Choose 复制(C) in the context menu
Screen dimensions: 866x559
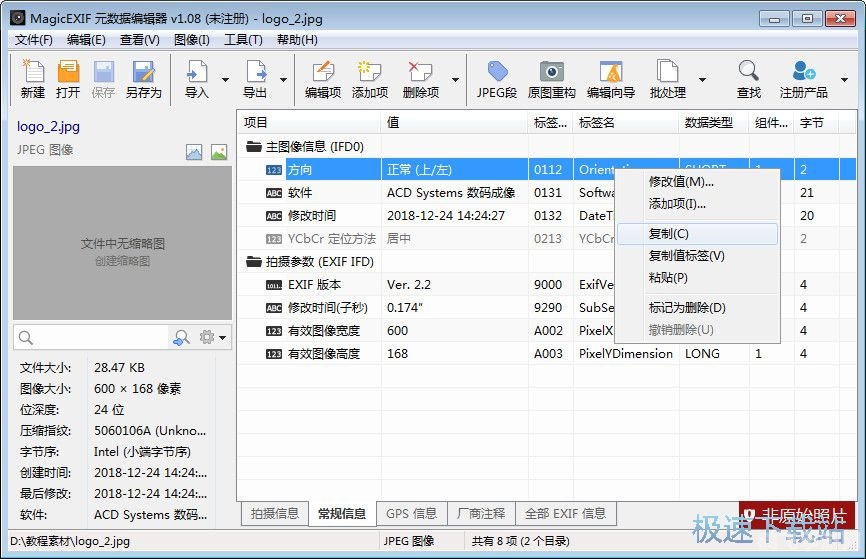point(697,234)
